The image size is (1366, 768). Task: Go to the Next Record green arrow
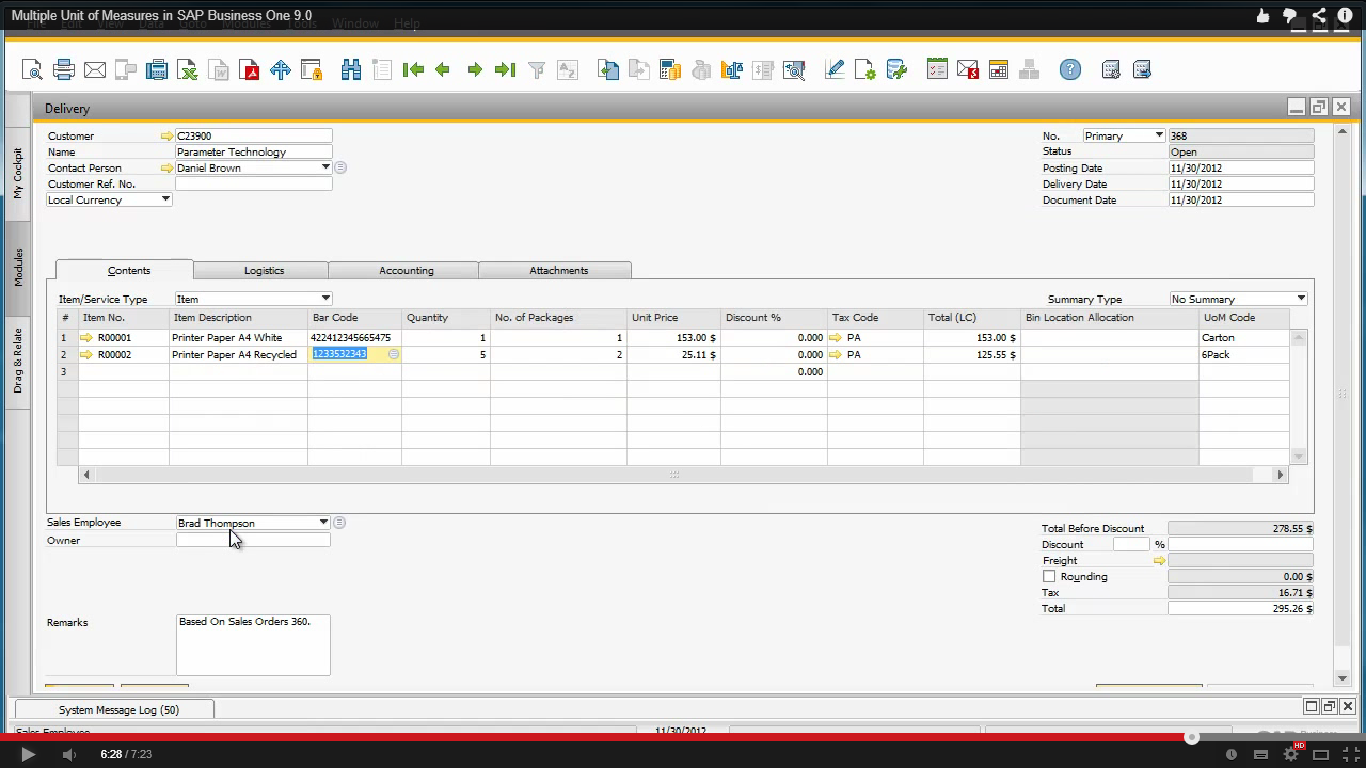click(475, 70)
